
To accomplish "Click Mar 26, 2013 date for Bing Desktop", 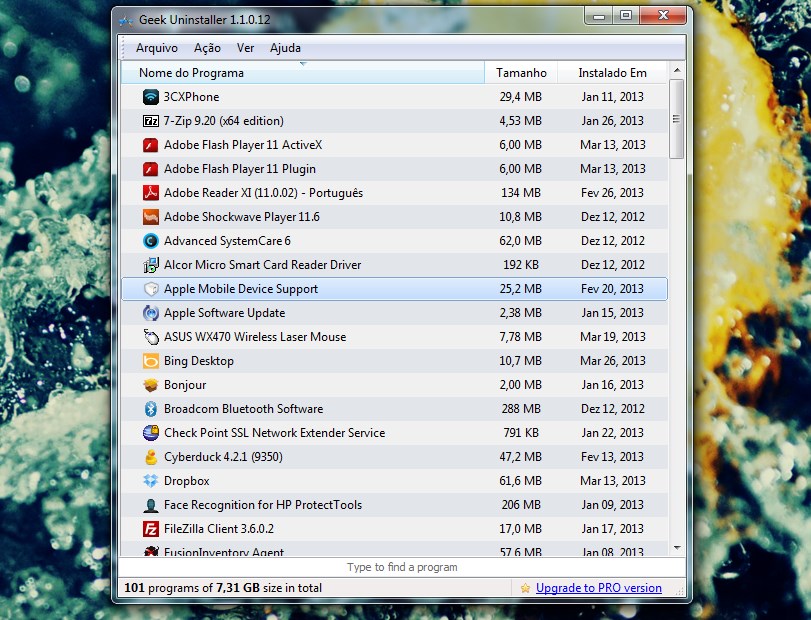I will click(612, 361).
